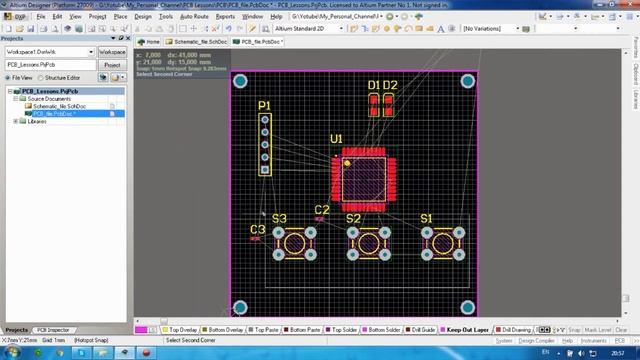Screen dimensions: 640x360
Task: Switch to the PCB Inspector tab
Action: (53, 330)
